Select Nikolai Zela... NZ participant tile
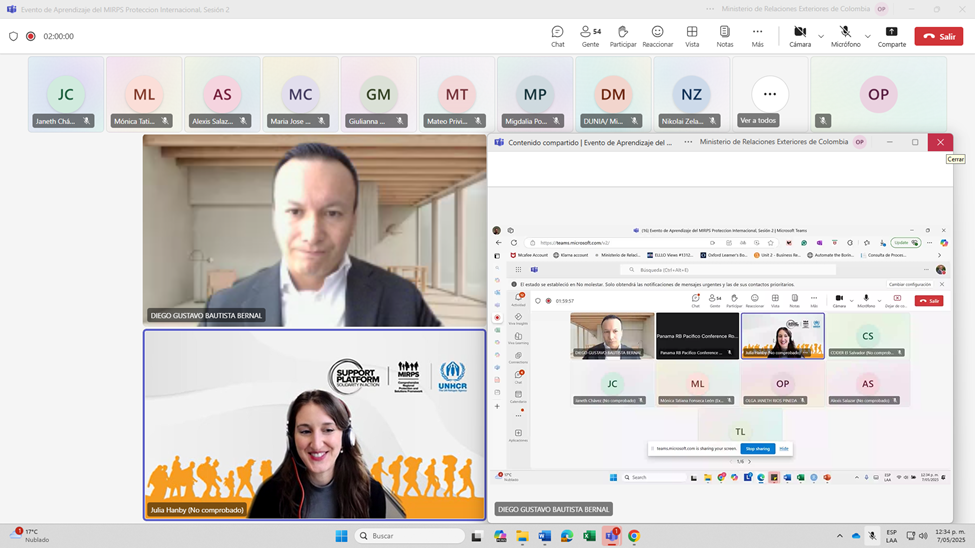This screenshot has height=548, width=975. tap(691, 94)
